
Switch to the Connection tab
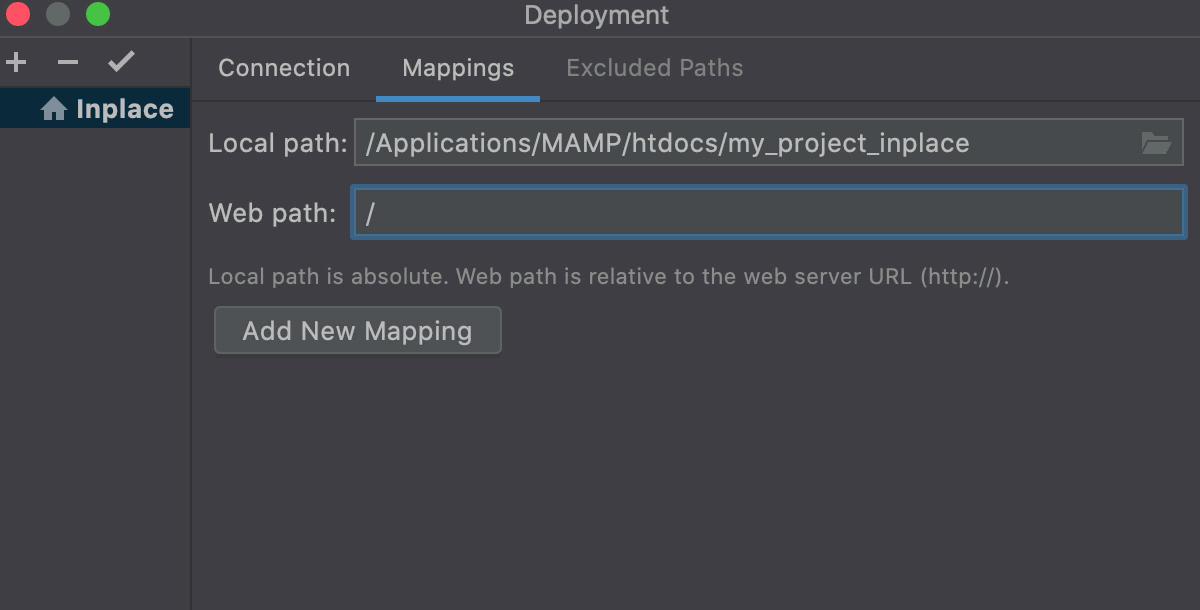284,68
